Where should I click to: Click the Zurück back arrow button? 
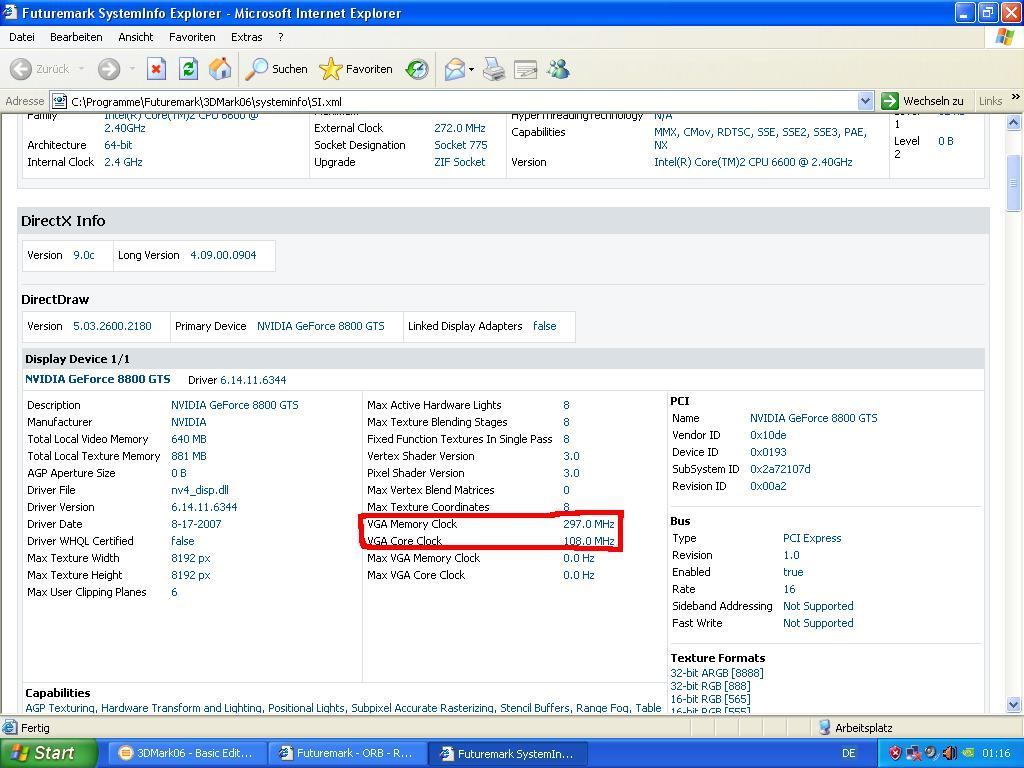(x=39, y=69)
